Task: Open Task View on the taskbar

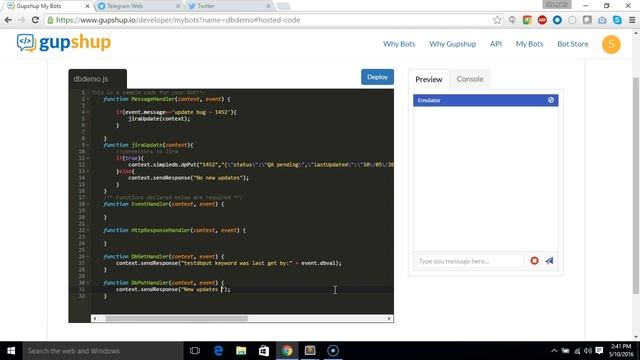Action: (195, 351)
